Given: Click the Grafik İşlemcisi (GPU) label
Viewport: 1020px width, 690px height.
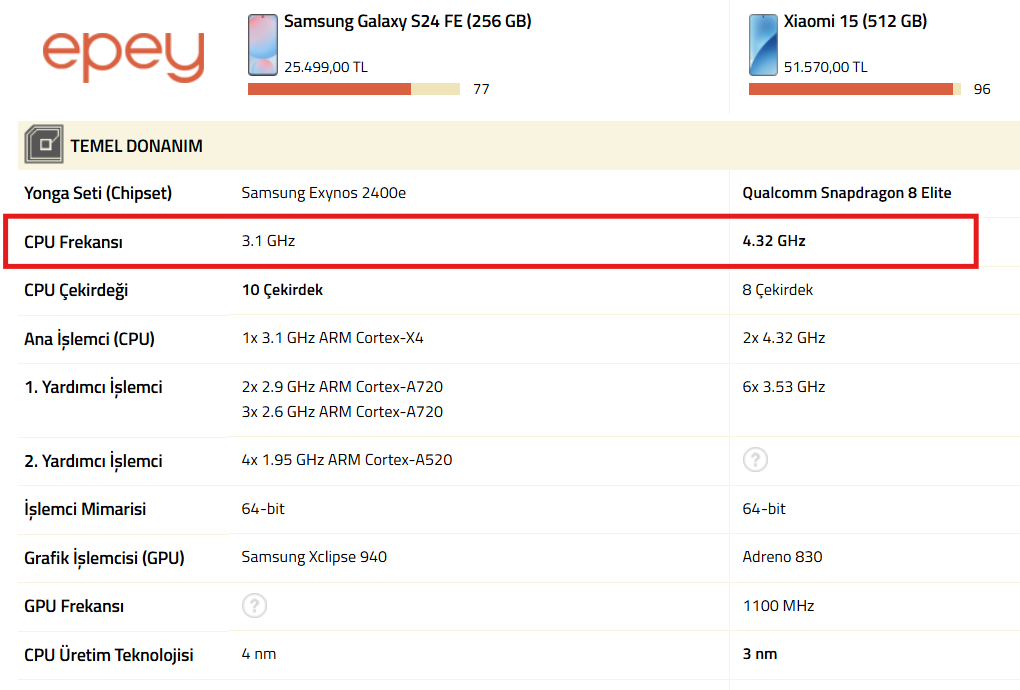Looking at the screenshot, I should coord(105,558).
